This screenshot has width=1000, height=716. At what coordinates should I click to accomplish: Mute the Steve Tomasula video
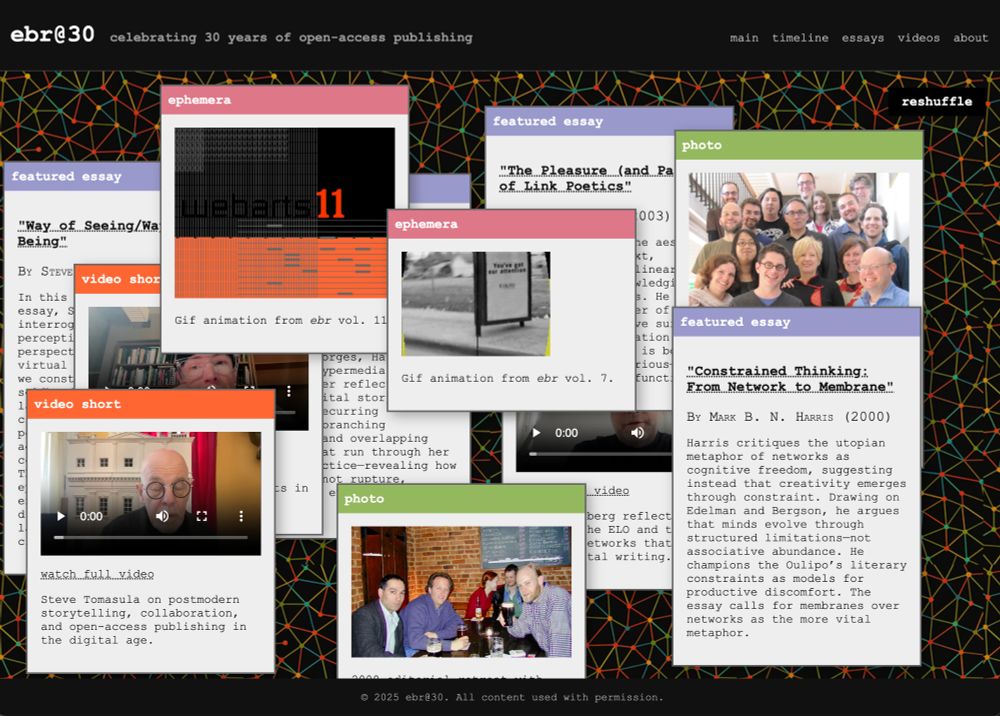(x=163, y=516)
